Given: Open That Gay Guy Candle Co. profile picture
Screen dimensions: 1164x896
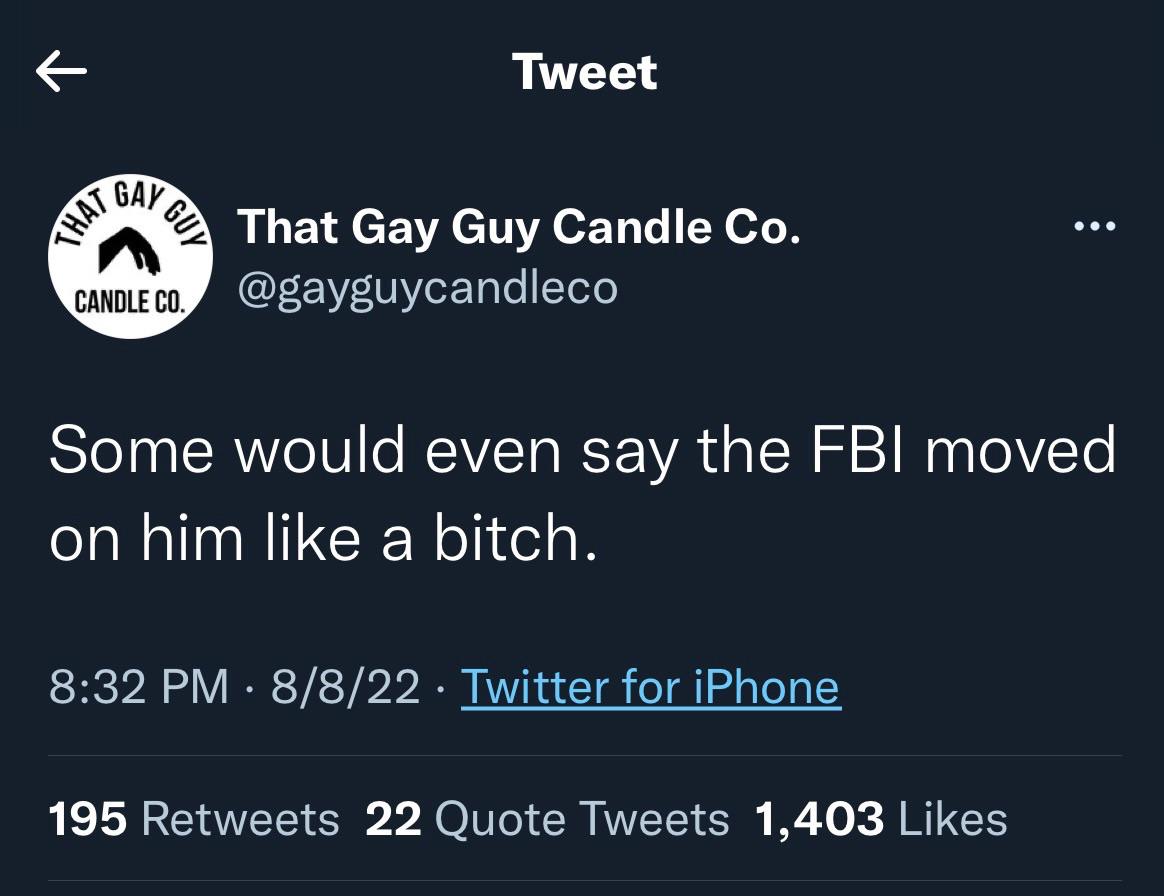Looking at the screenshot, I should [x=130, y=257].
